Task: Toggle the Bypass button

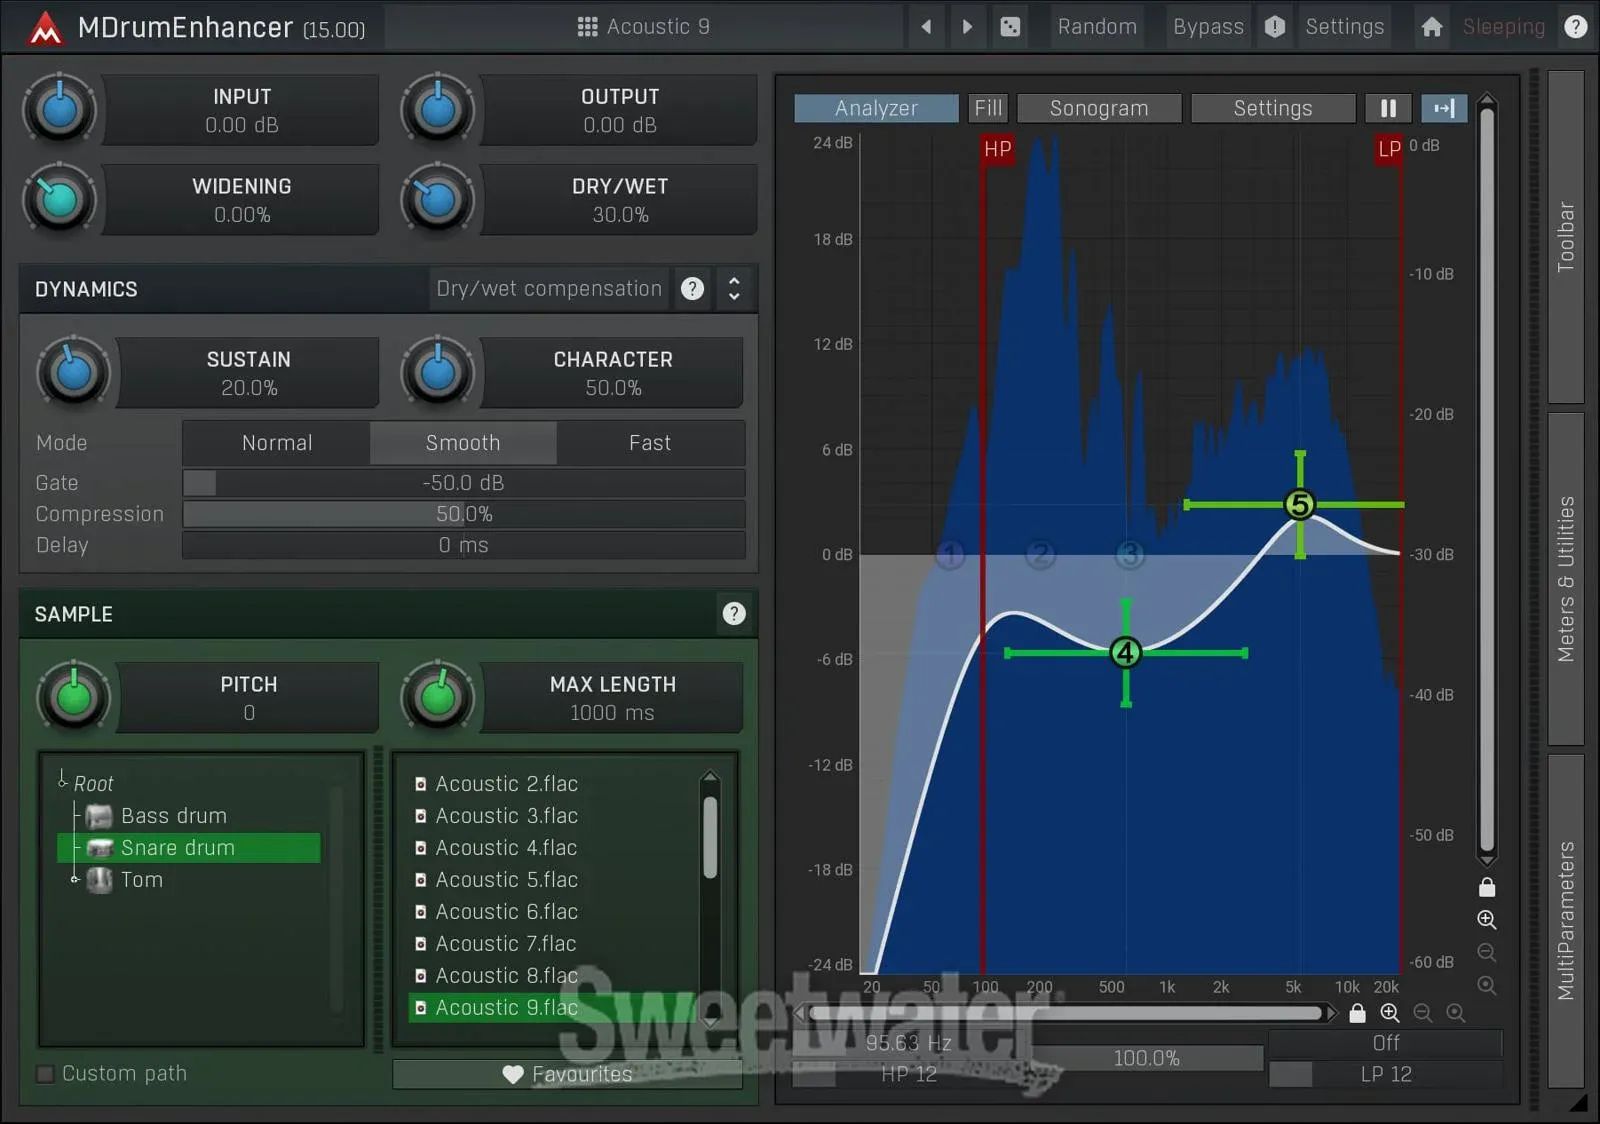Action: pos(1208,27)
